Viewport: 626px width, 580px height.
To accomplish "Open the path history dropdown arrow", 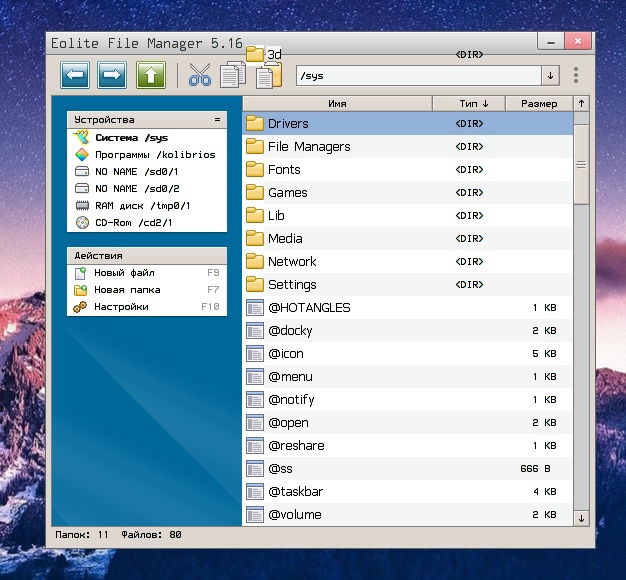I will pos(550,76).
